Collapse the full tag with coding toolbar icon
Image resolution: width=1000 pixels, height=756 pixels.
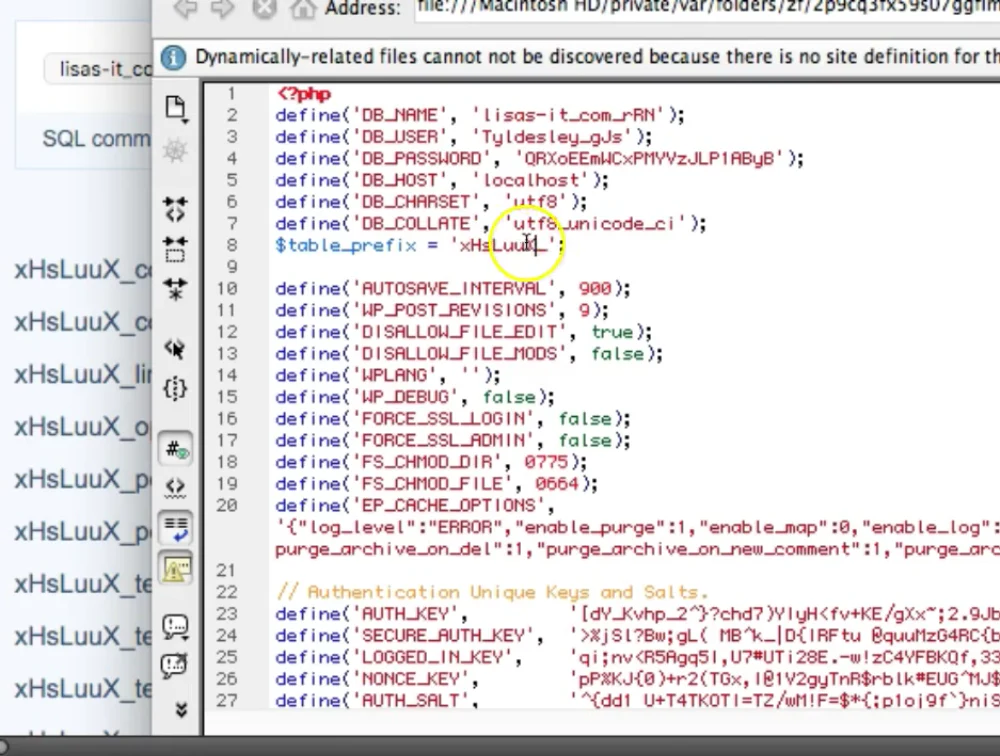point(175,209)
